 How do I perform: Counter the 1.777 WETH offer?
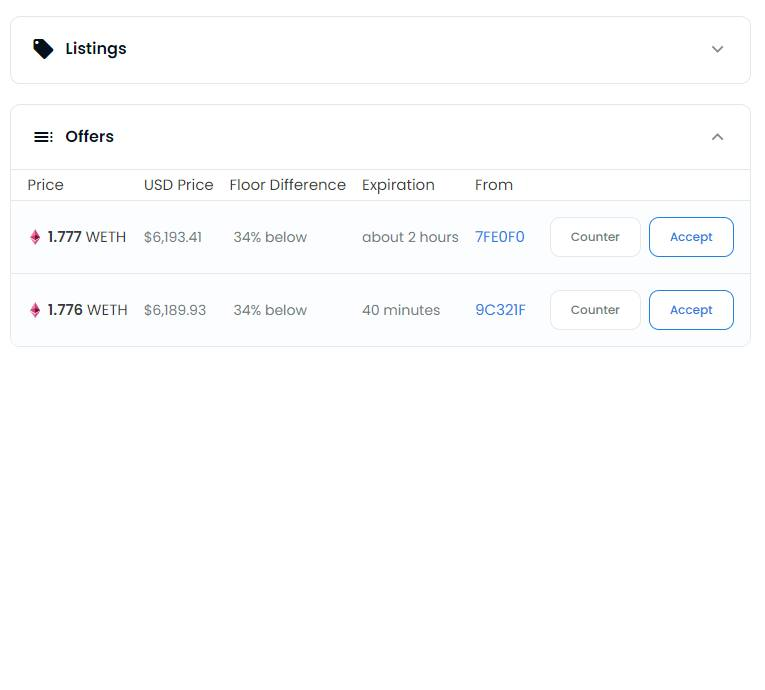pyautogui.click(x=595, y=237)
